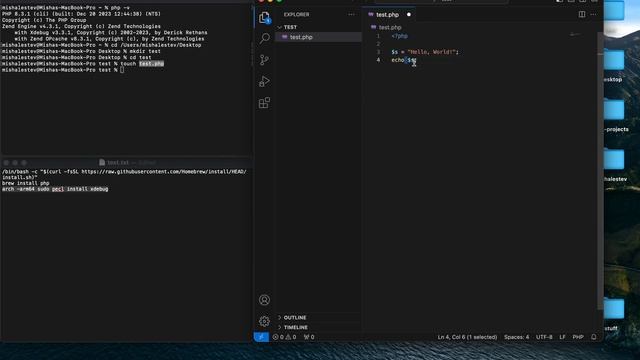The image size is (640, 360).
Task: Change end of line sequence LF
Action: tap(562, 337)
